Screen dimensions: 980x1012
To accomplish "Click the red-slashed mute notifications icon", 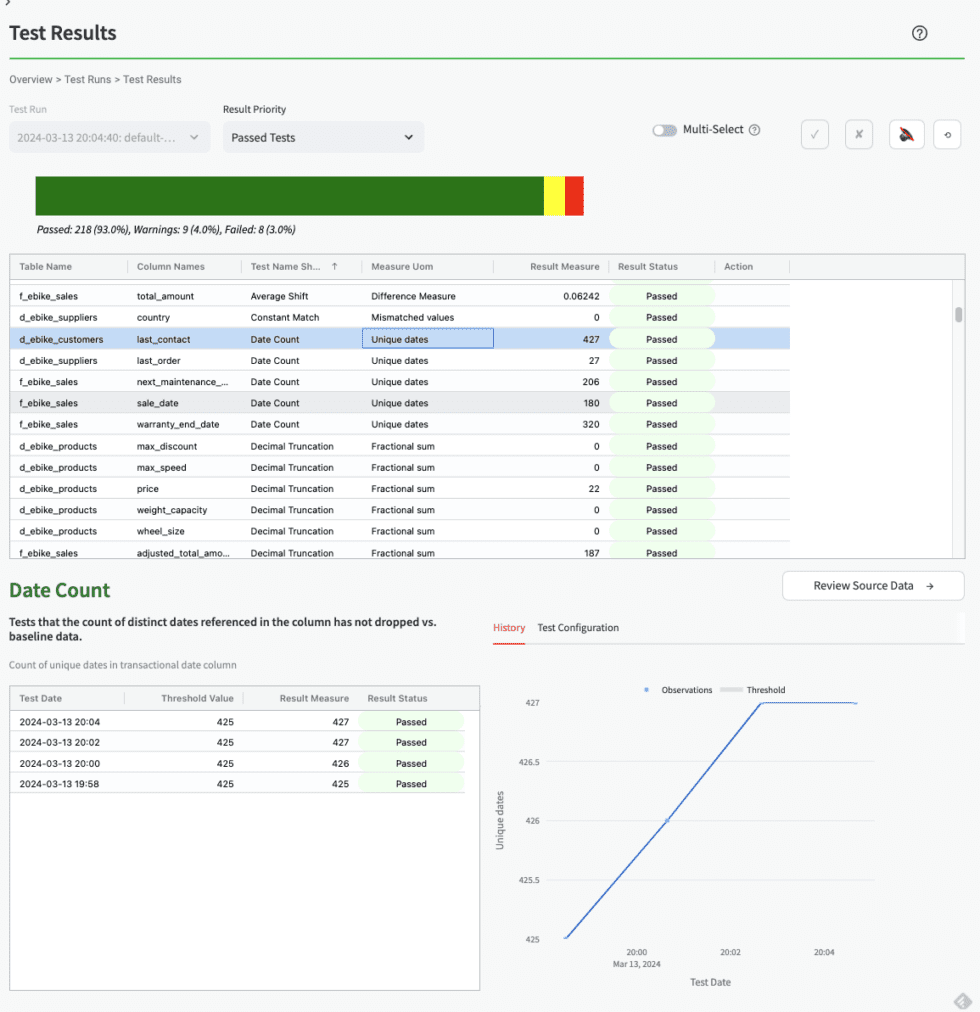I will [x=906, y=134].
